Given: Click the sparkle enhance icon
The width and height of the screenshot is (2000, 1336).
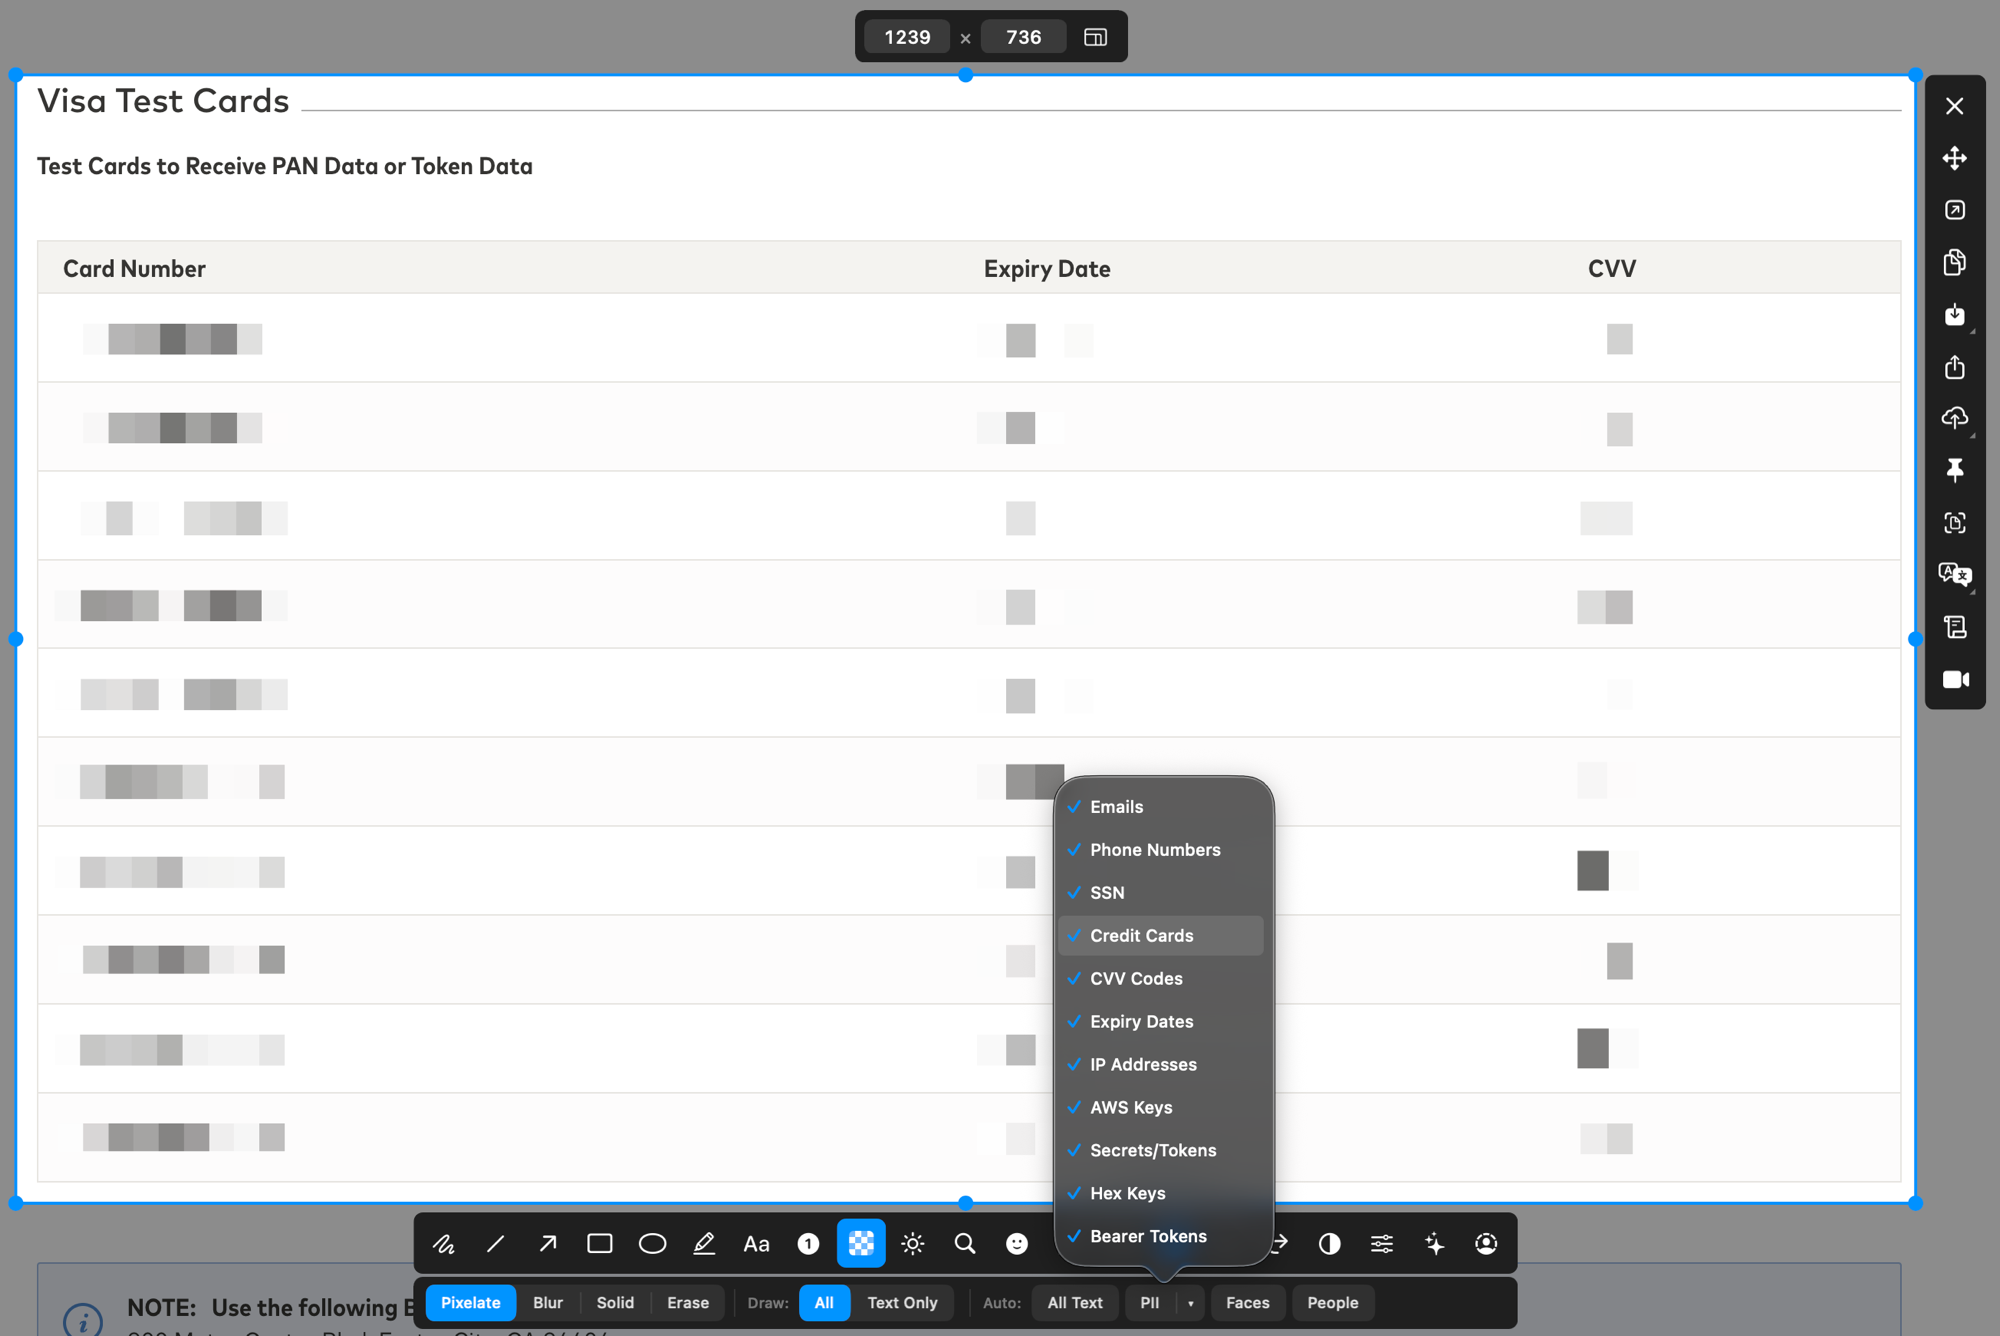Looking at the screenshot, I should (1434, 1244).
